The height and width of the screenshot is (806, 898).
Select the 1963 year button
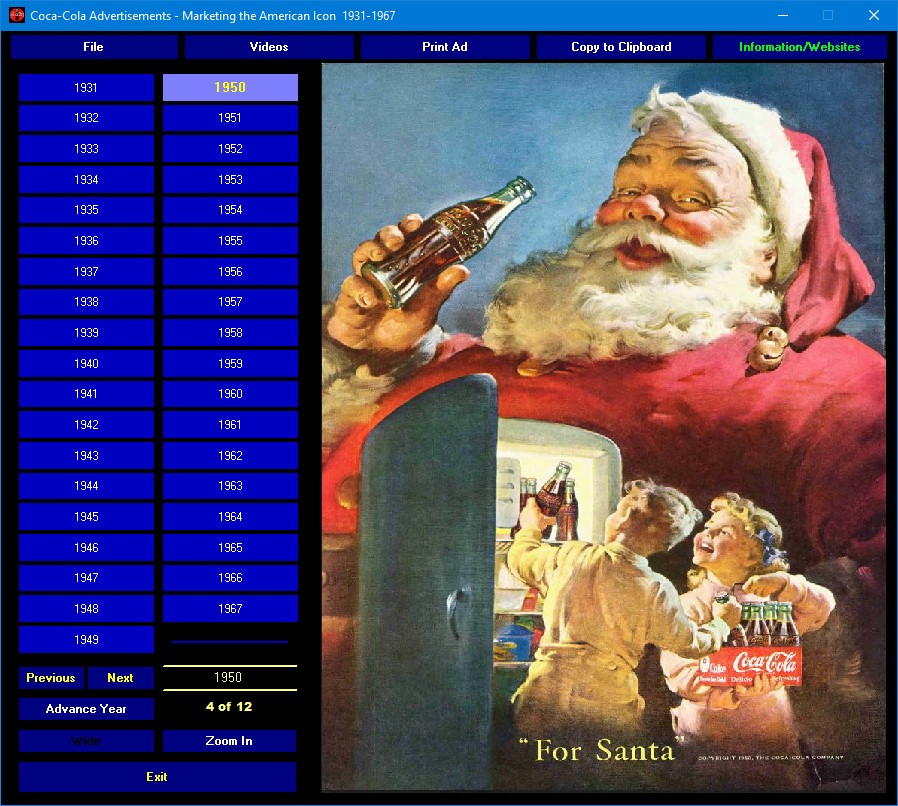click(230, 486)
